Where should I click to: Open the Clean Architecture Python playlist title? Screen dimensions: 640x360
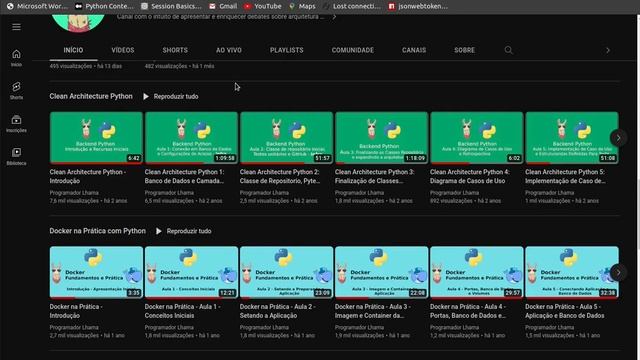point(91,96)
